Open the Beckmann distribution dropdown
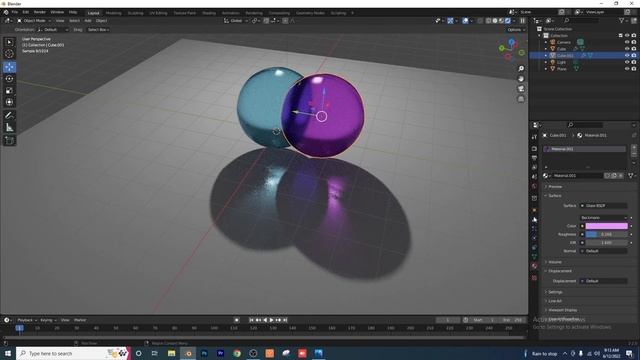The height and width of the screenshot is (360, 640). [604, 218]
